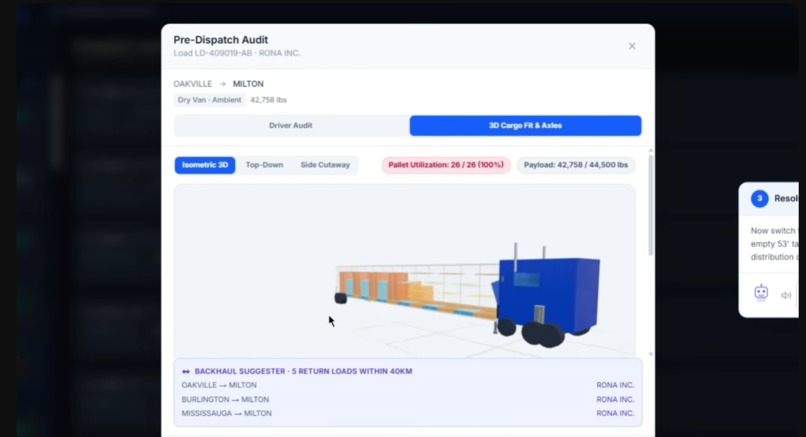
Task: Select the Isometric 3D view
Action: [205, 165]
